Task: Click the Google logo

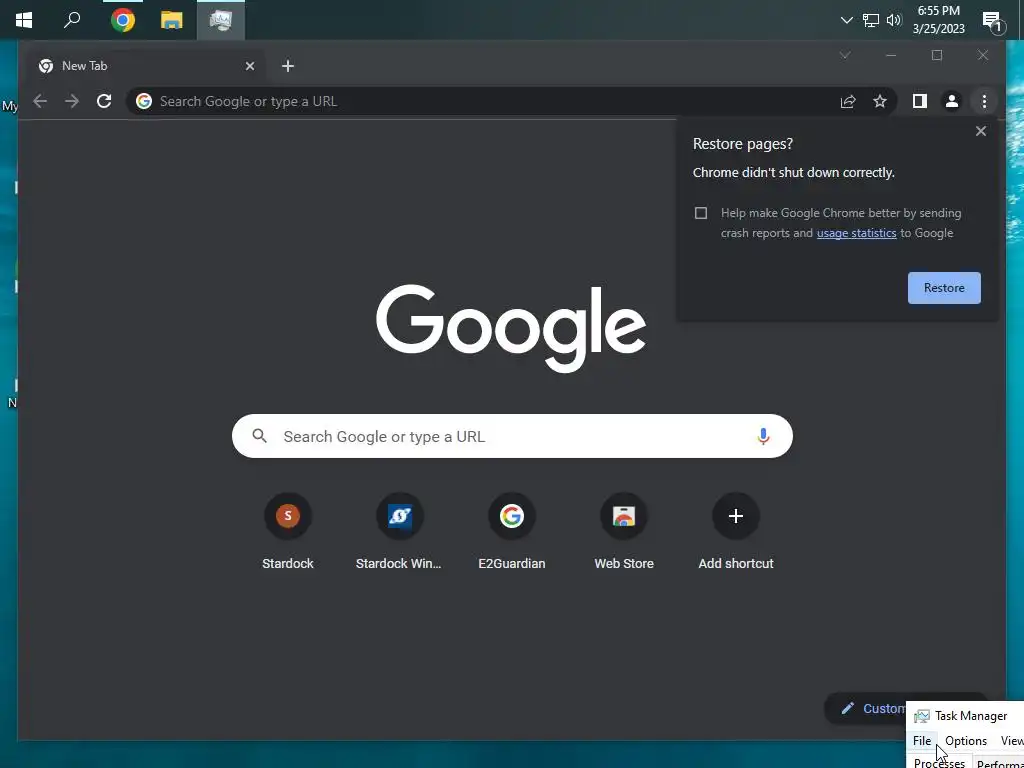Action: pyautogui.click(x=511, y=328)
